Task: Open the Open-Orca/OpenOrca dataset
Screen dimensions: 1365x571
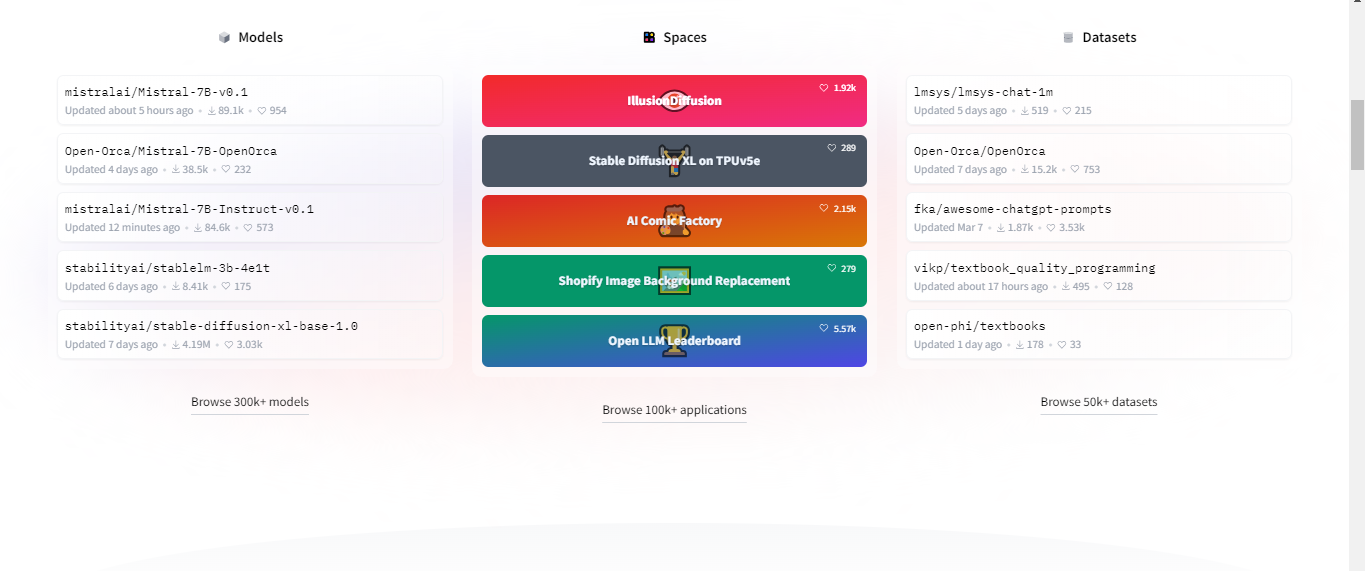Action: click(x=1099, y=159)
